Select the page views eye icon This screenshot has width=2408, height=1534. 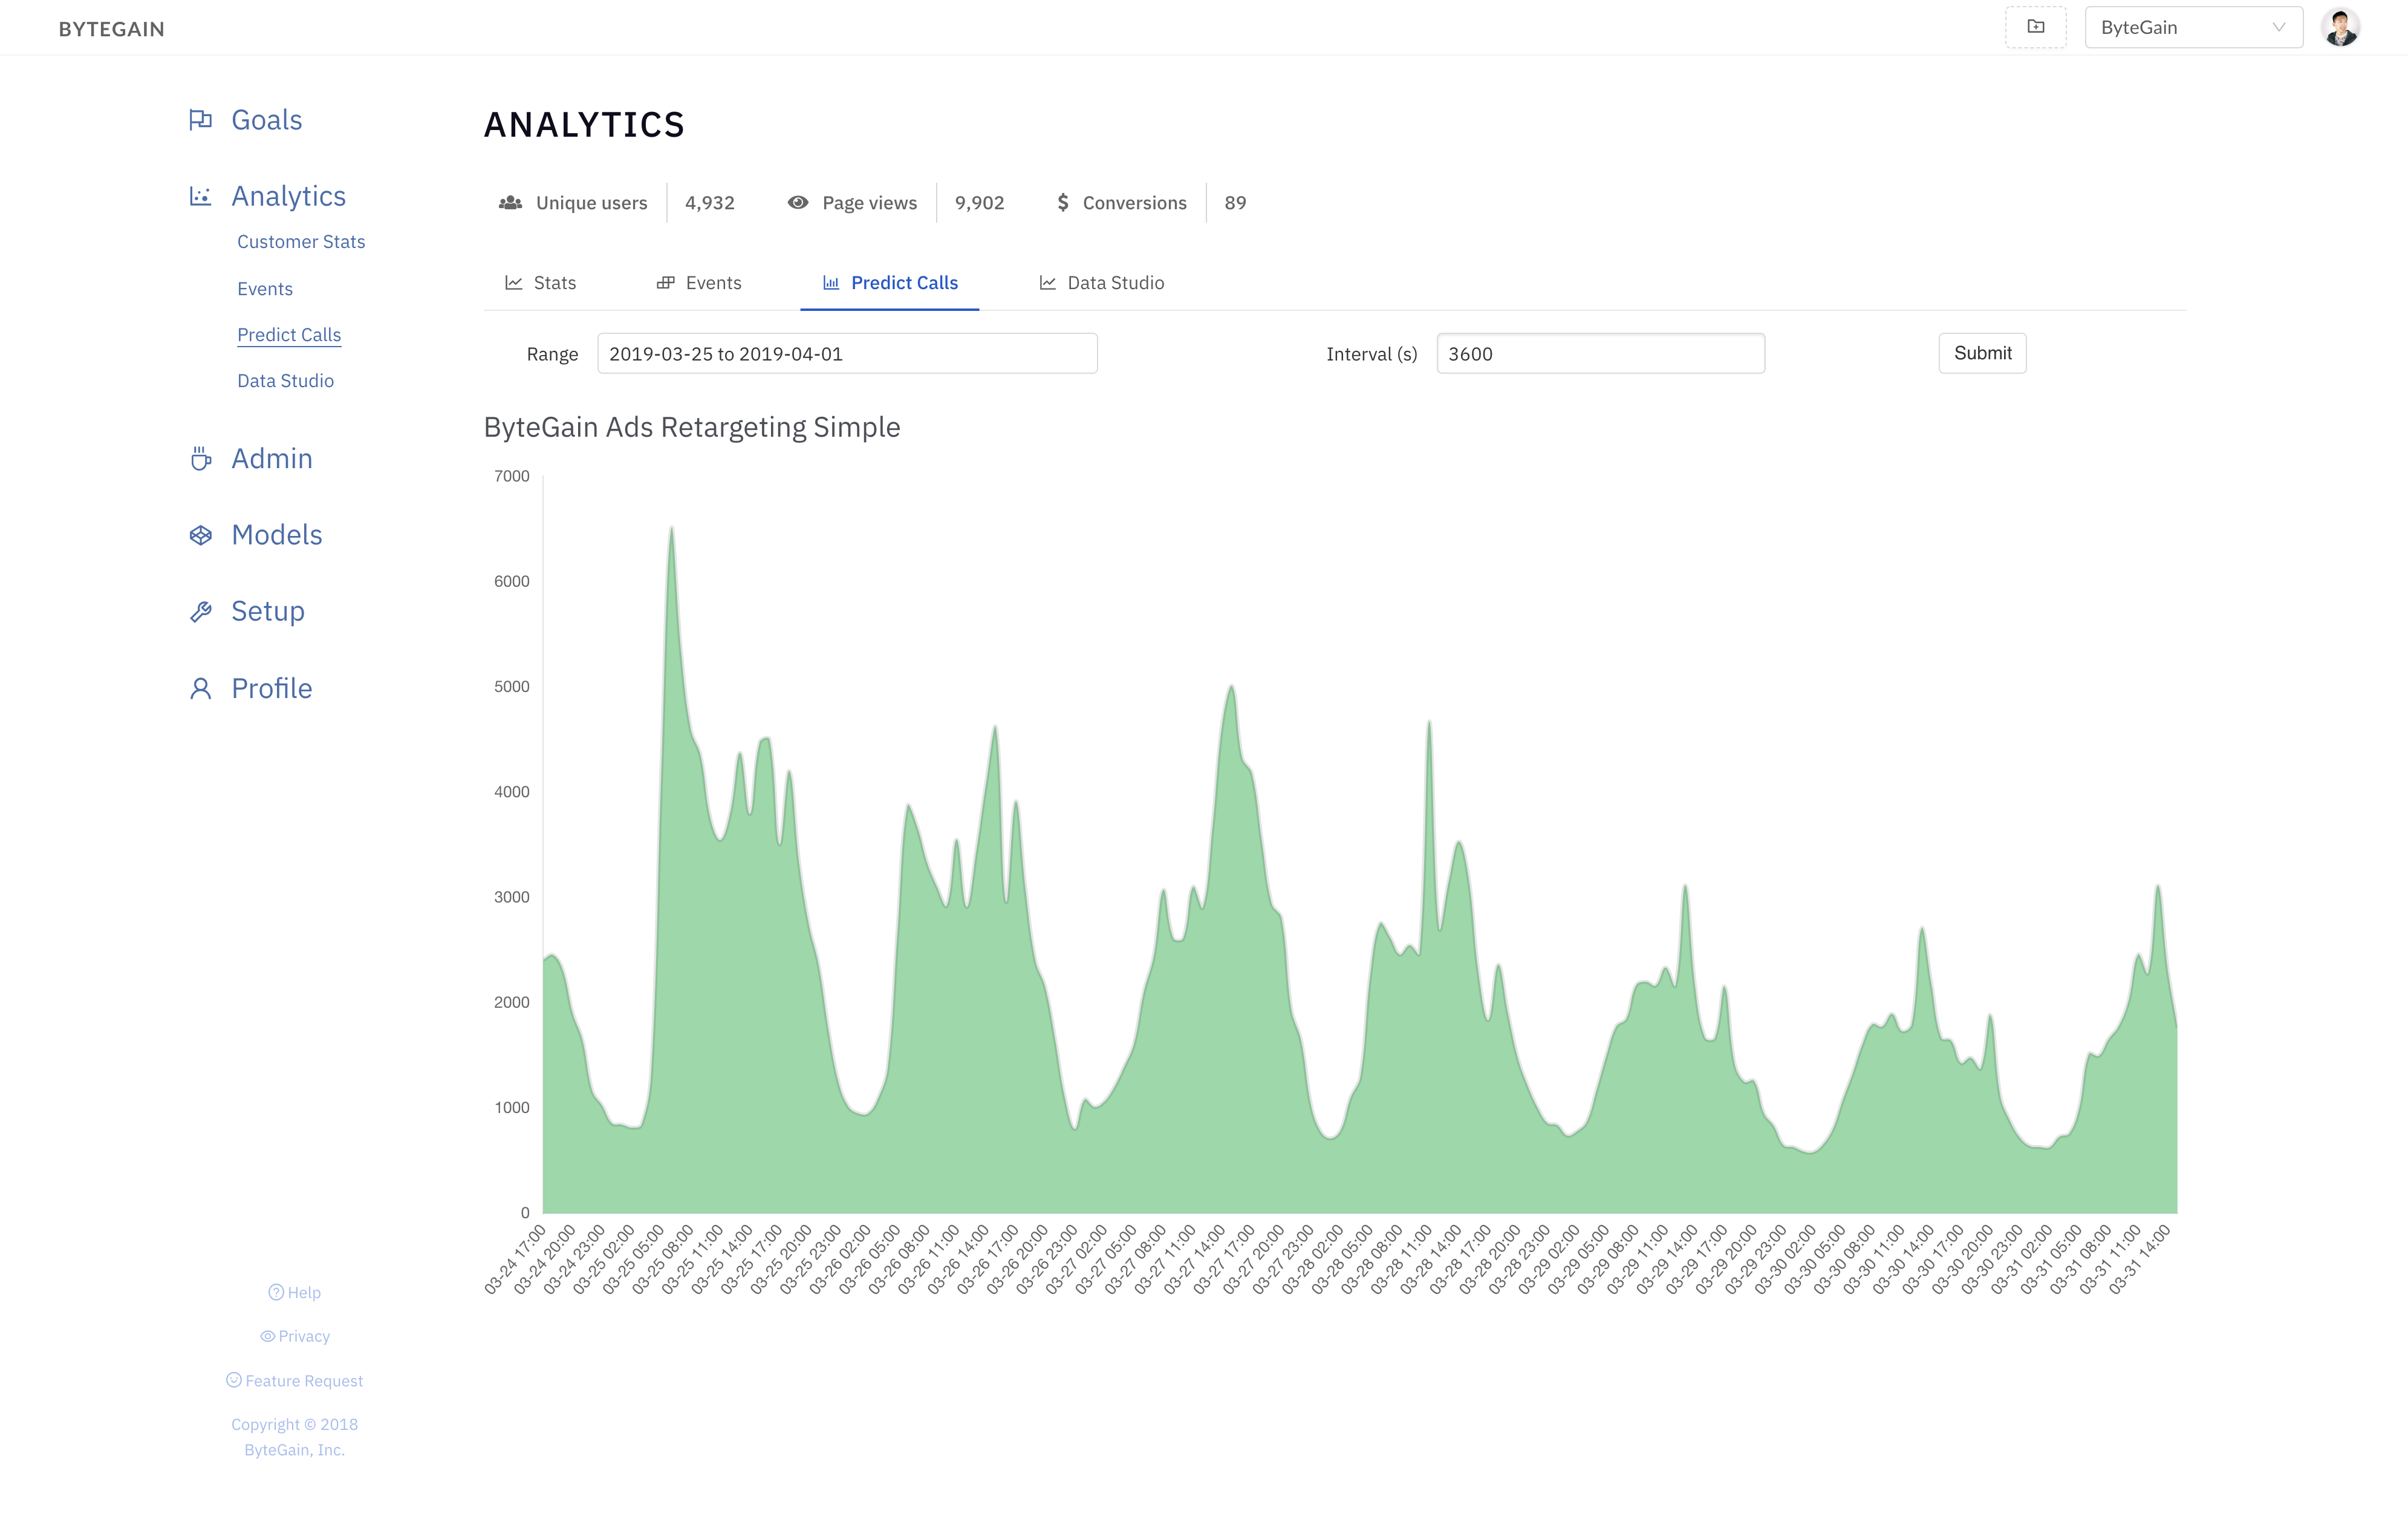point(797,202)
